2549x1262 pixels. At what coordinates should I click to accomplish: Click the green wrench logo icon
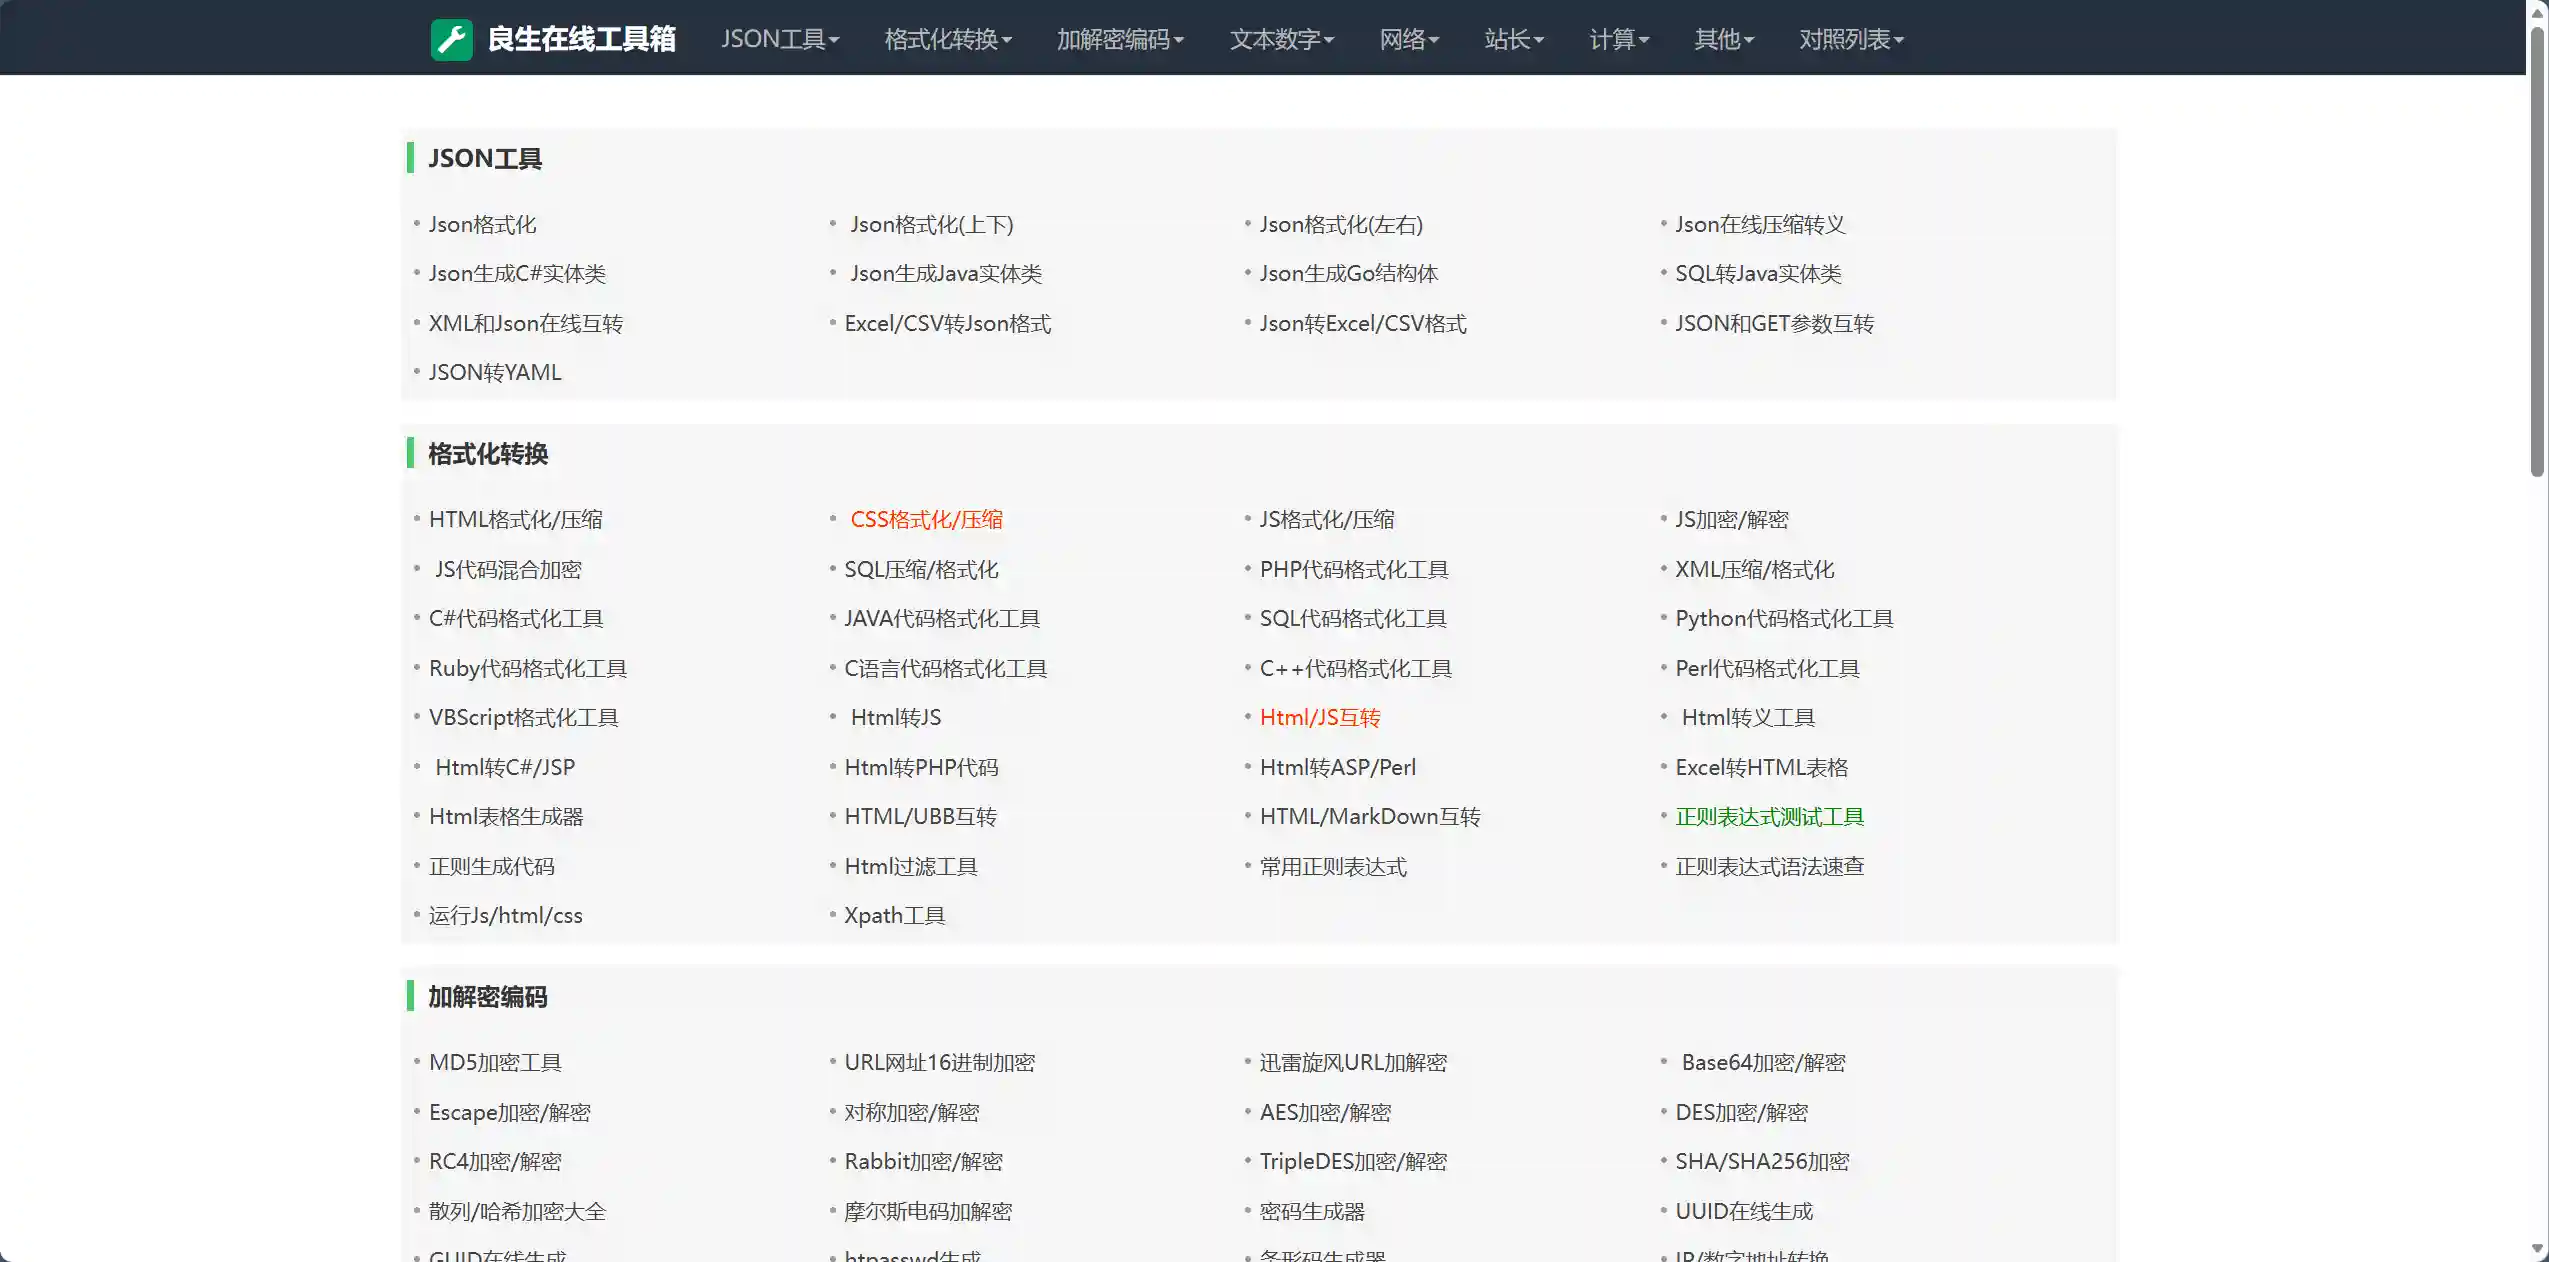(x=451, y=39)
